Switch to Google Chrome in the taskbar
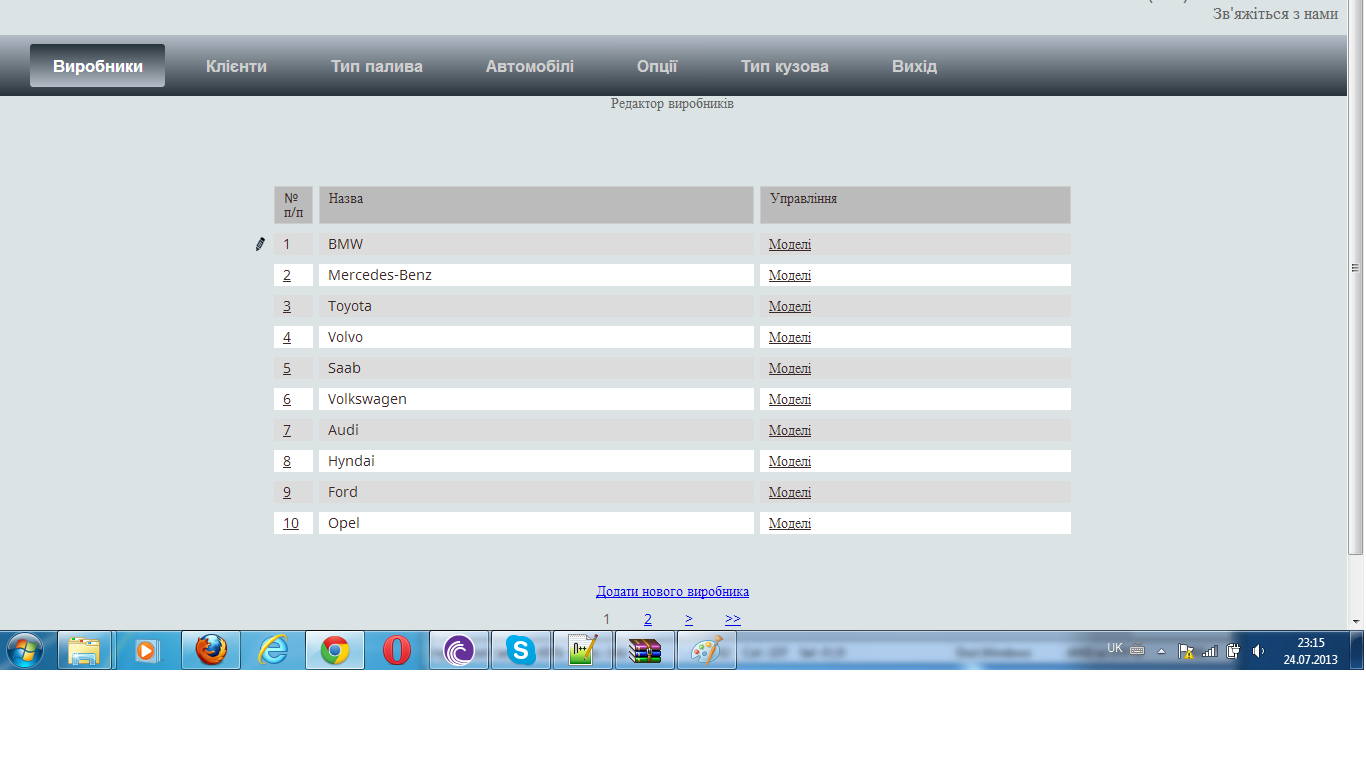This screenshot has width=1366, height=768. (335, 651)
